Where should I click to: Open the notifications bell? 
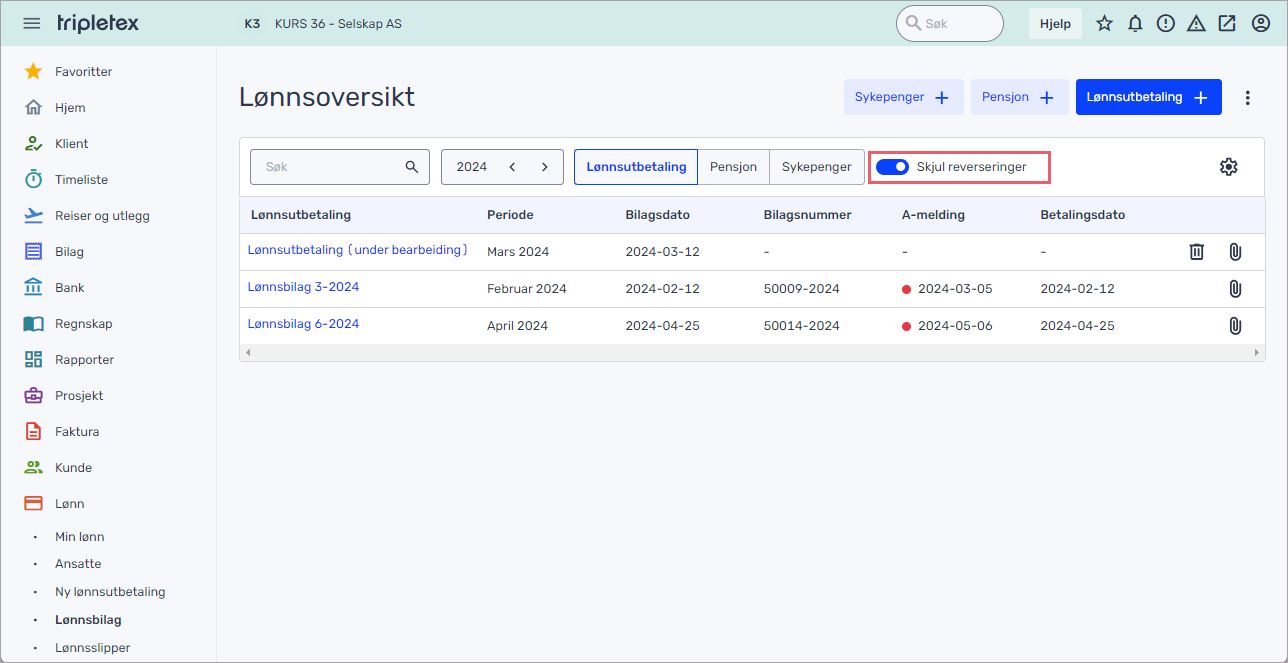(1135, 23)
